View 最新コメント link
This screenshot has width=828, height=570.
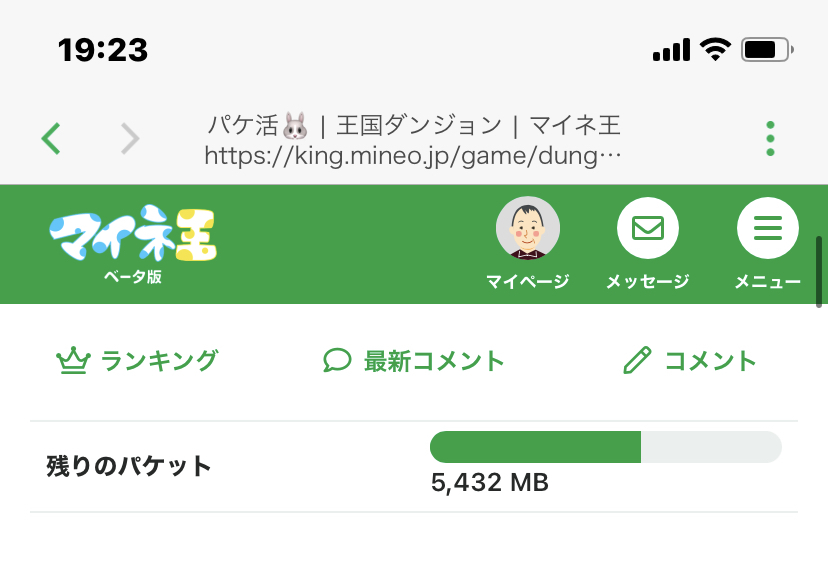[x=433, y=361]
